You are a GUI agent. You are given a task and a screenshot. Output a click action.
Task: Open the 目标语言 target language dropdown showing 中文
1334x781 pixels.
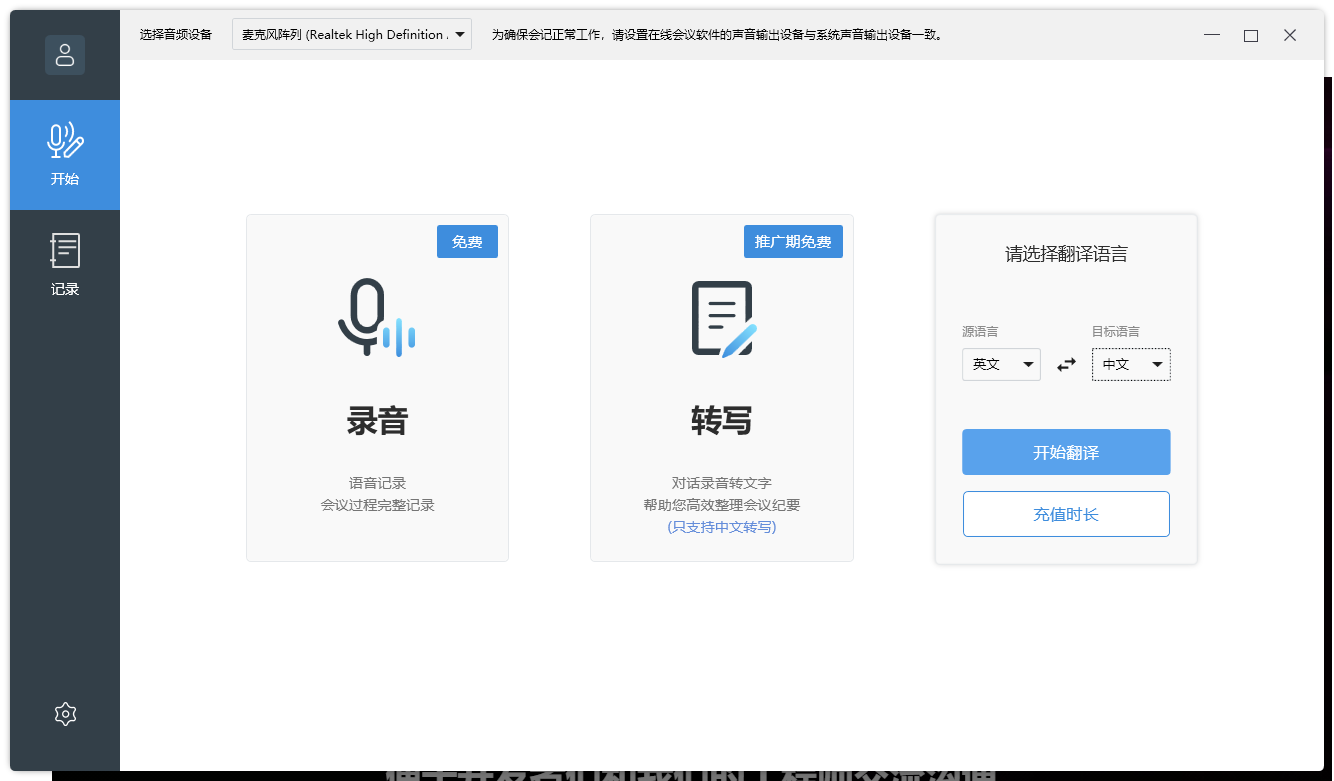pyautogui.click(x=1131, y=364)
